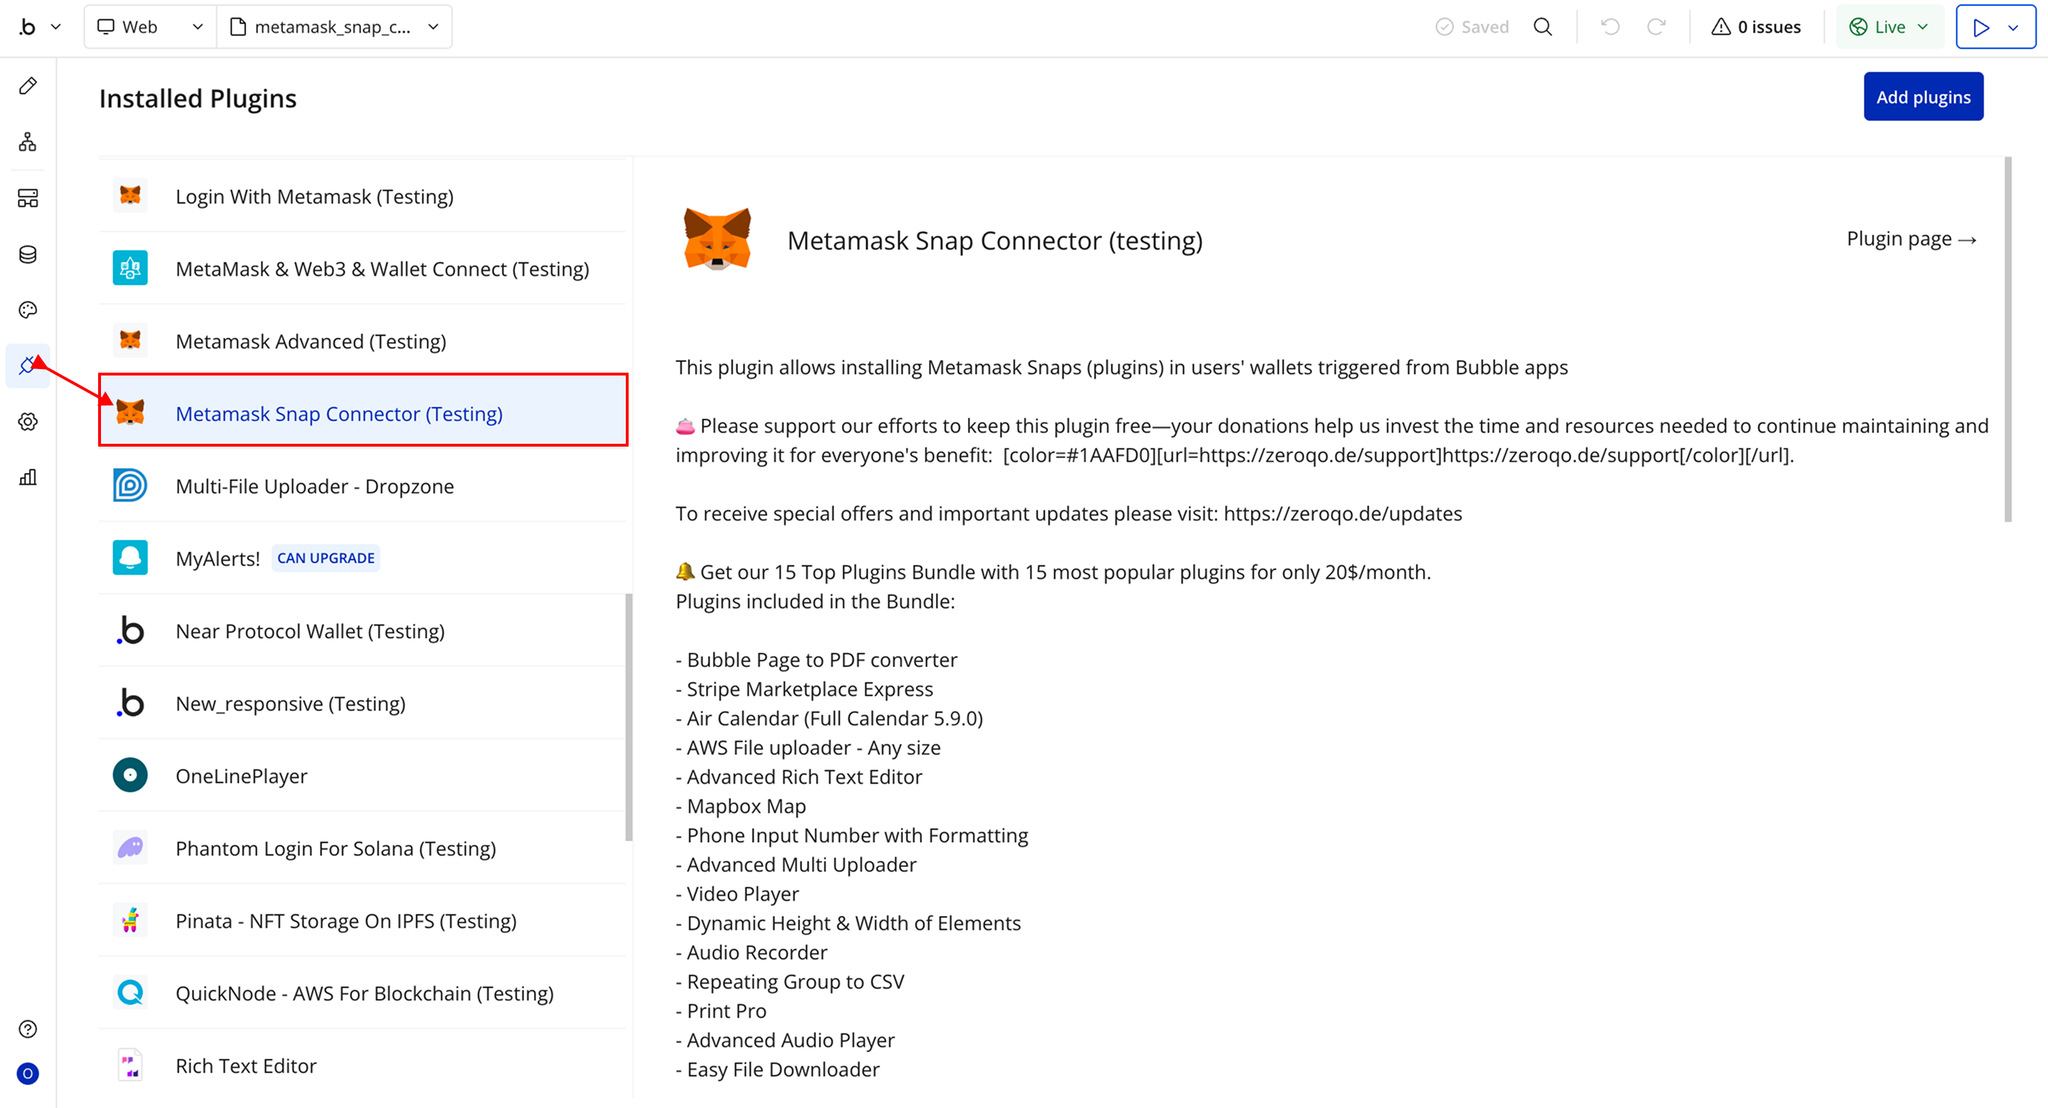The height and width of the screenshot is (1108, 2048).
Task: Click the help question mark icon
Action: point(28,1029)
